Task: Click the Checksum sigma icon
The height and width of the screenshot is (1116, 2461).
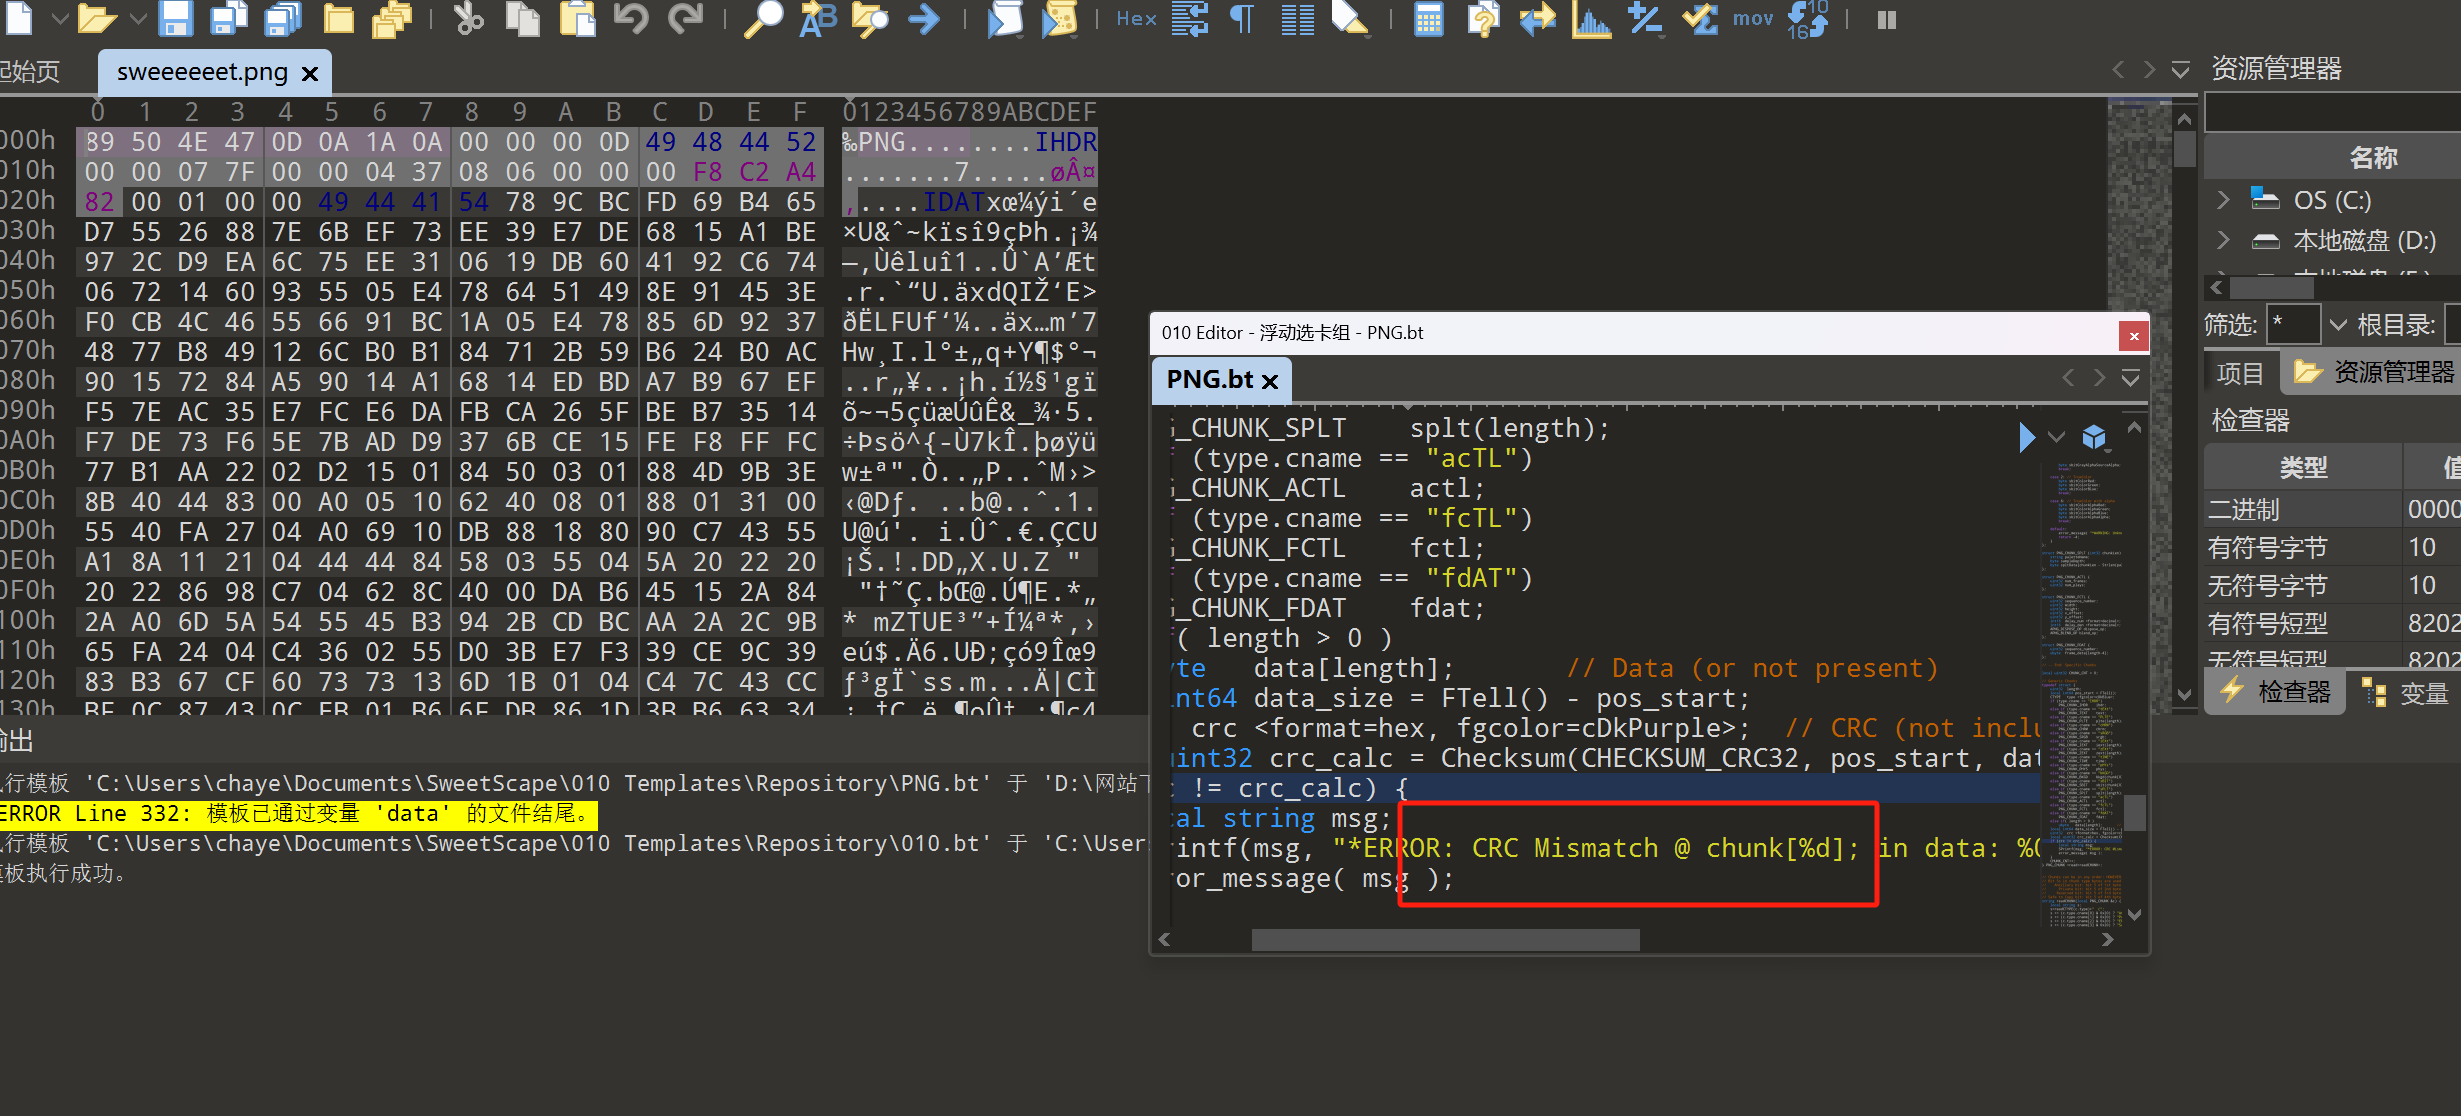Action: pyautogui.click(x=1700, y=18)
